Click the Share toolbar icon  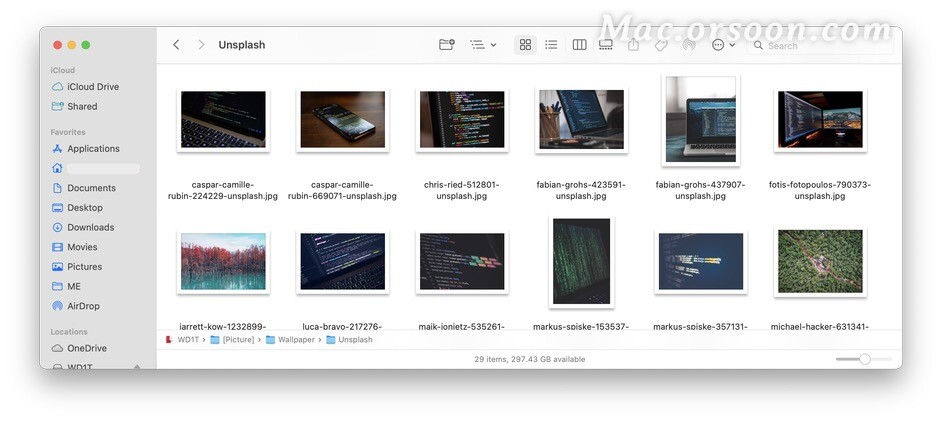[x=633, y=44]
